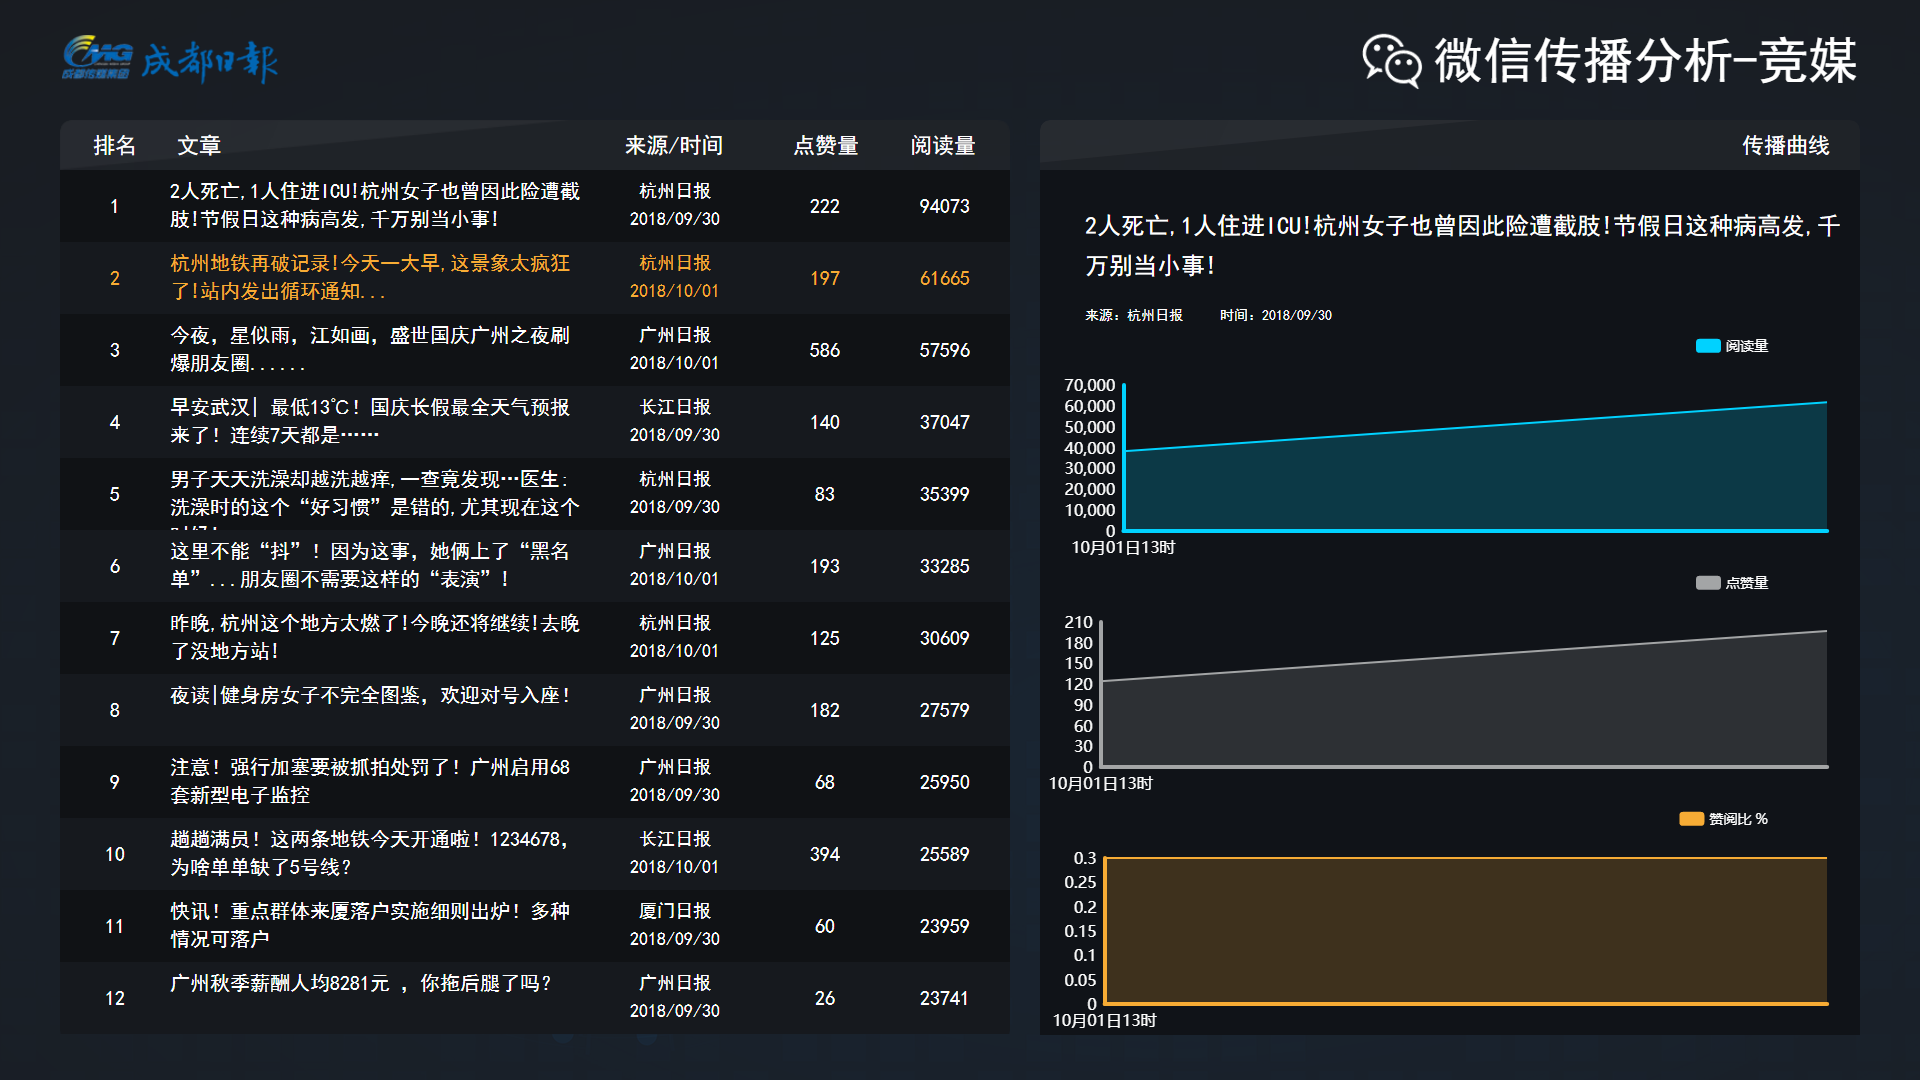Click the 传播曲线 panel header

1784,146
